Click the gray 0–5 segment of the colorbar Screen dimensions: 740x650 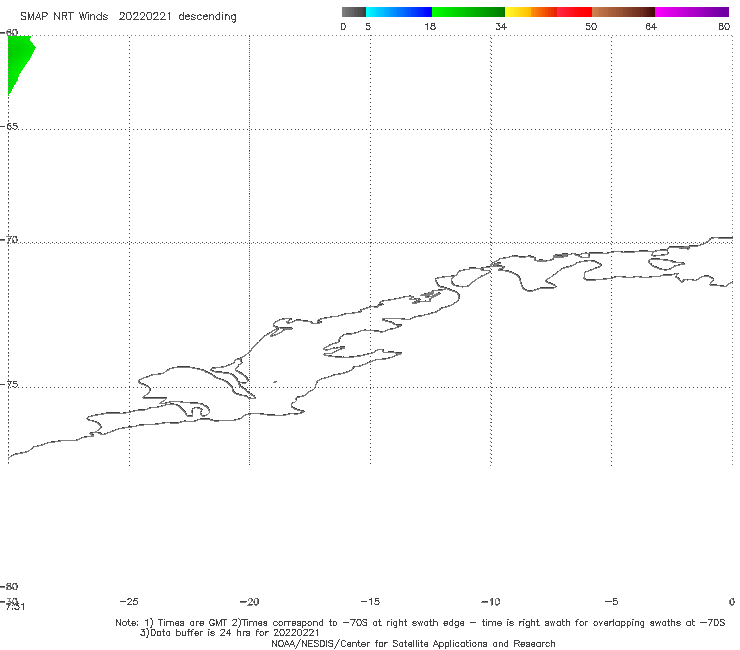point(353,12)
